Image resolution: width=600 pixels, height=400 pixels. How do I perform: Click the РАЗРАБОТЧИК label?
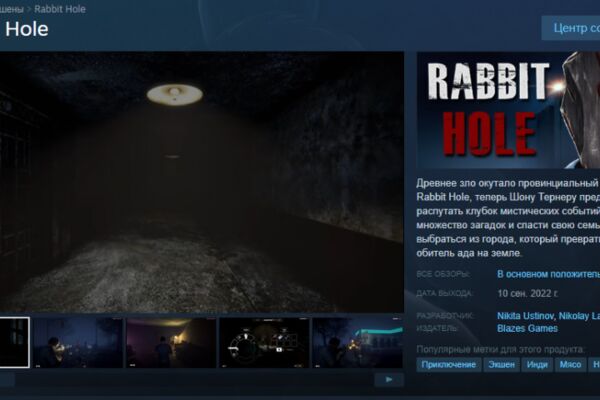click(x=445, y=316)
